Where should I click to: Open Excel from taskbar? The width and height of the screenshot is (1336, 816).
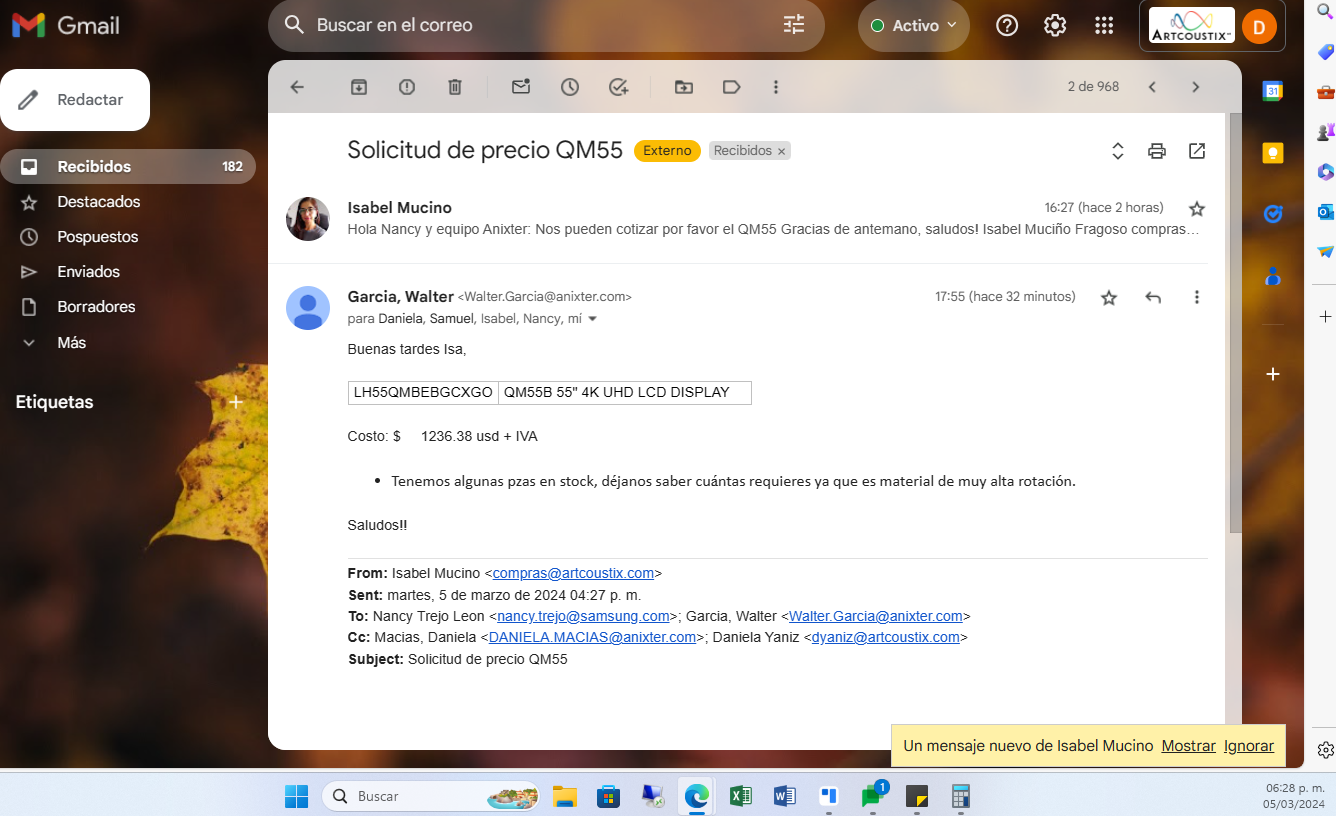pyautogui.click(x=740, y=796)
